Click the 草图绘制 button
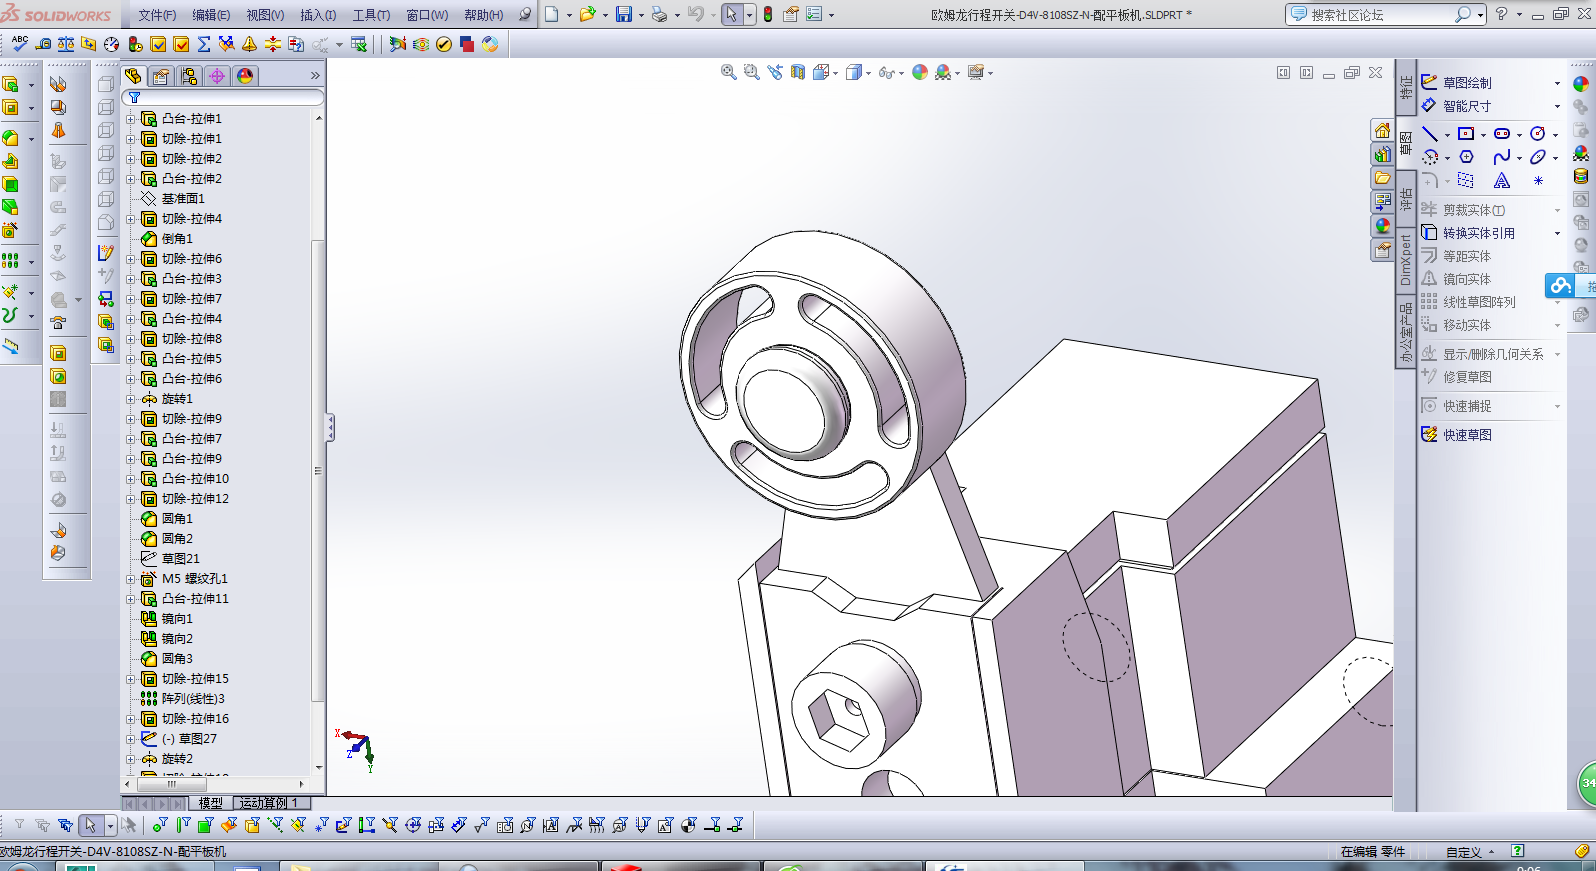 click(x=1456, y=83)
